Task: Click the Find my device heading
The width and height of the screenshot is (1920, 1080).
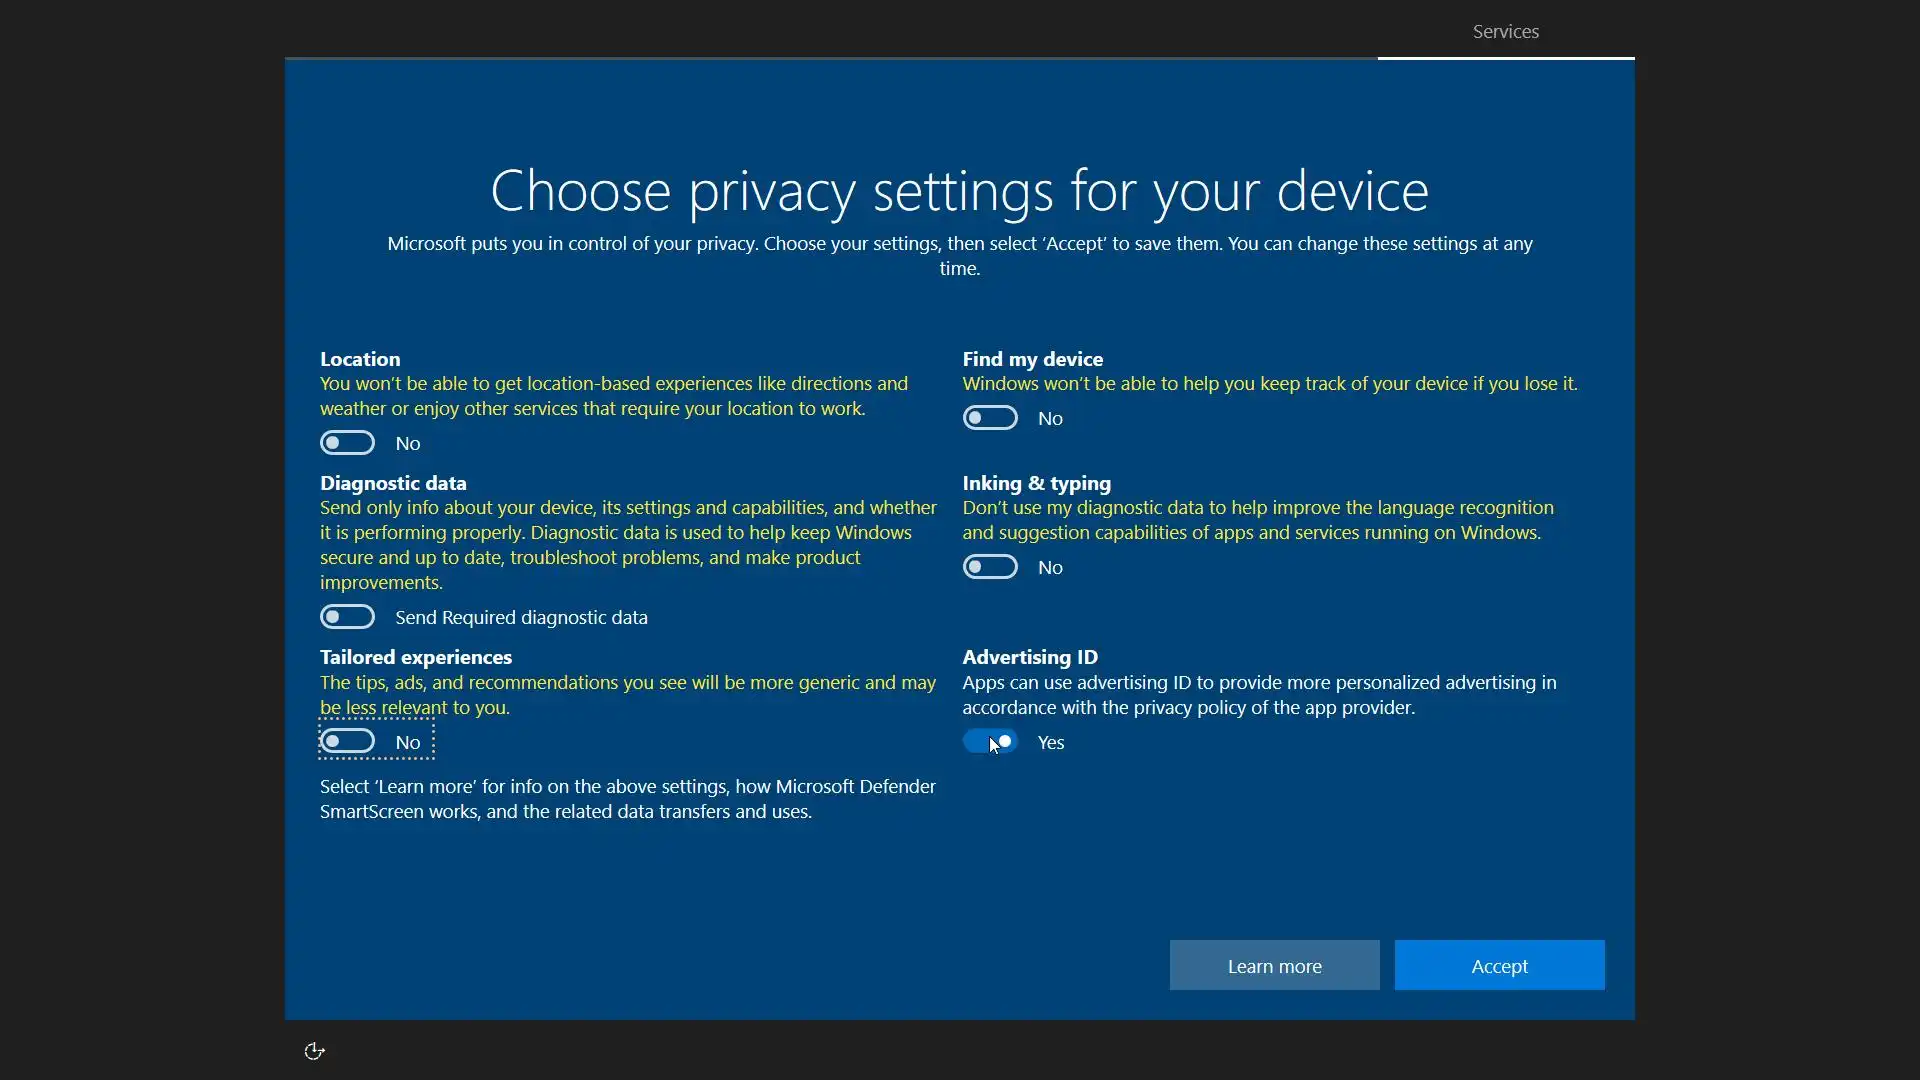Action: click(1032, 359)
